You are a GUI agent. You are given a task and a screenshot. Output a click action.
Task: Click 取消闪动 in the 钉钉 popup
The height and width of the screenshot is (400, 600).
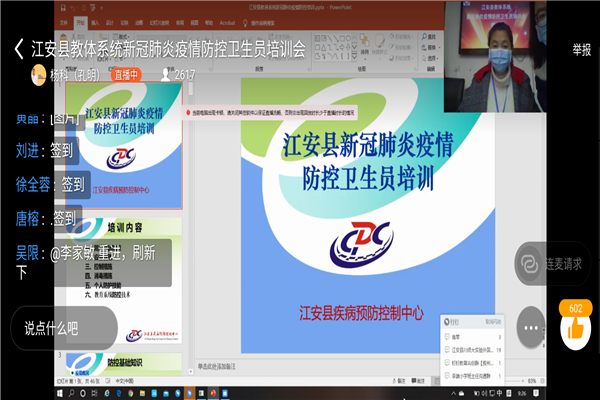[493, 322]
